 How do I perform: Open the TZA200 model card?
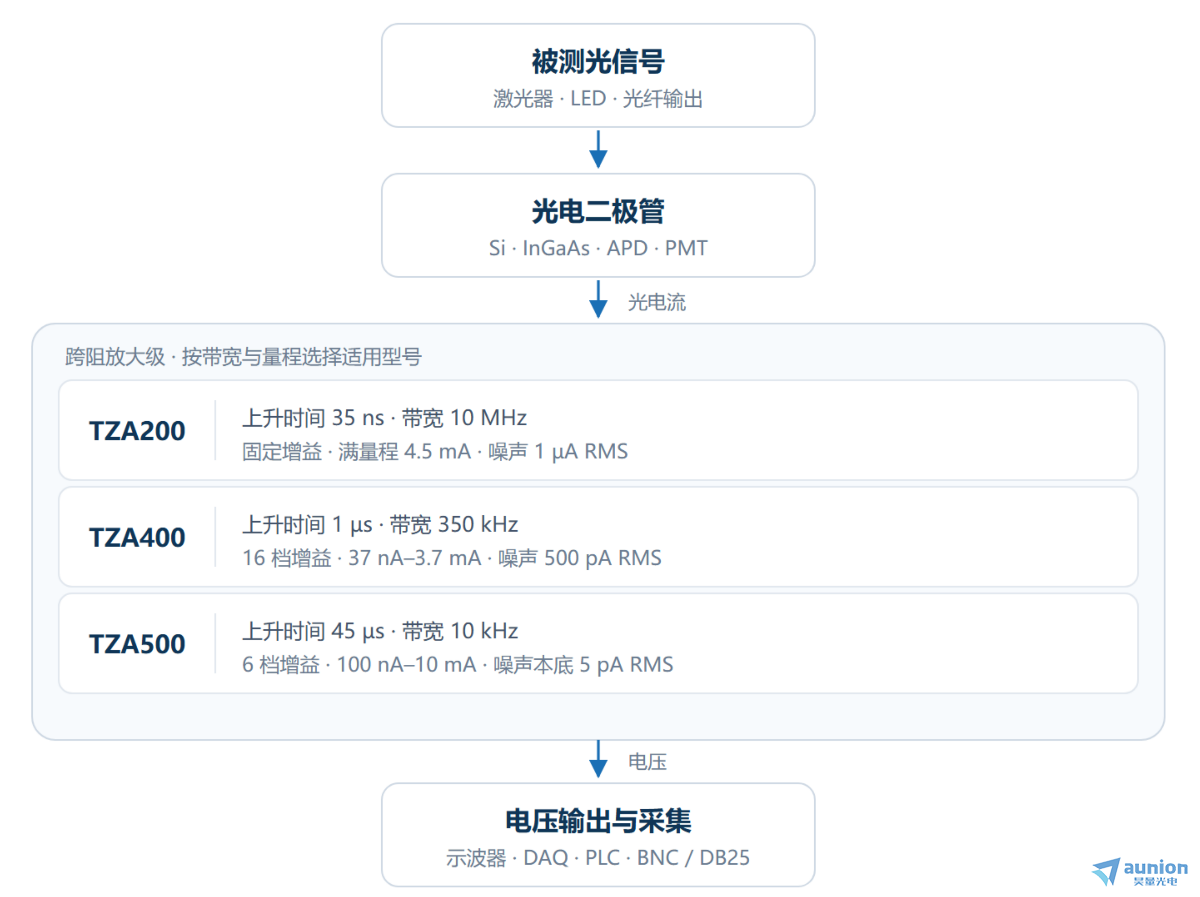point(598,430)
